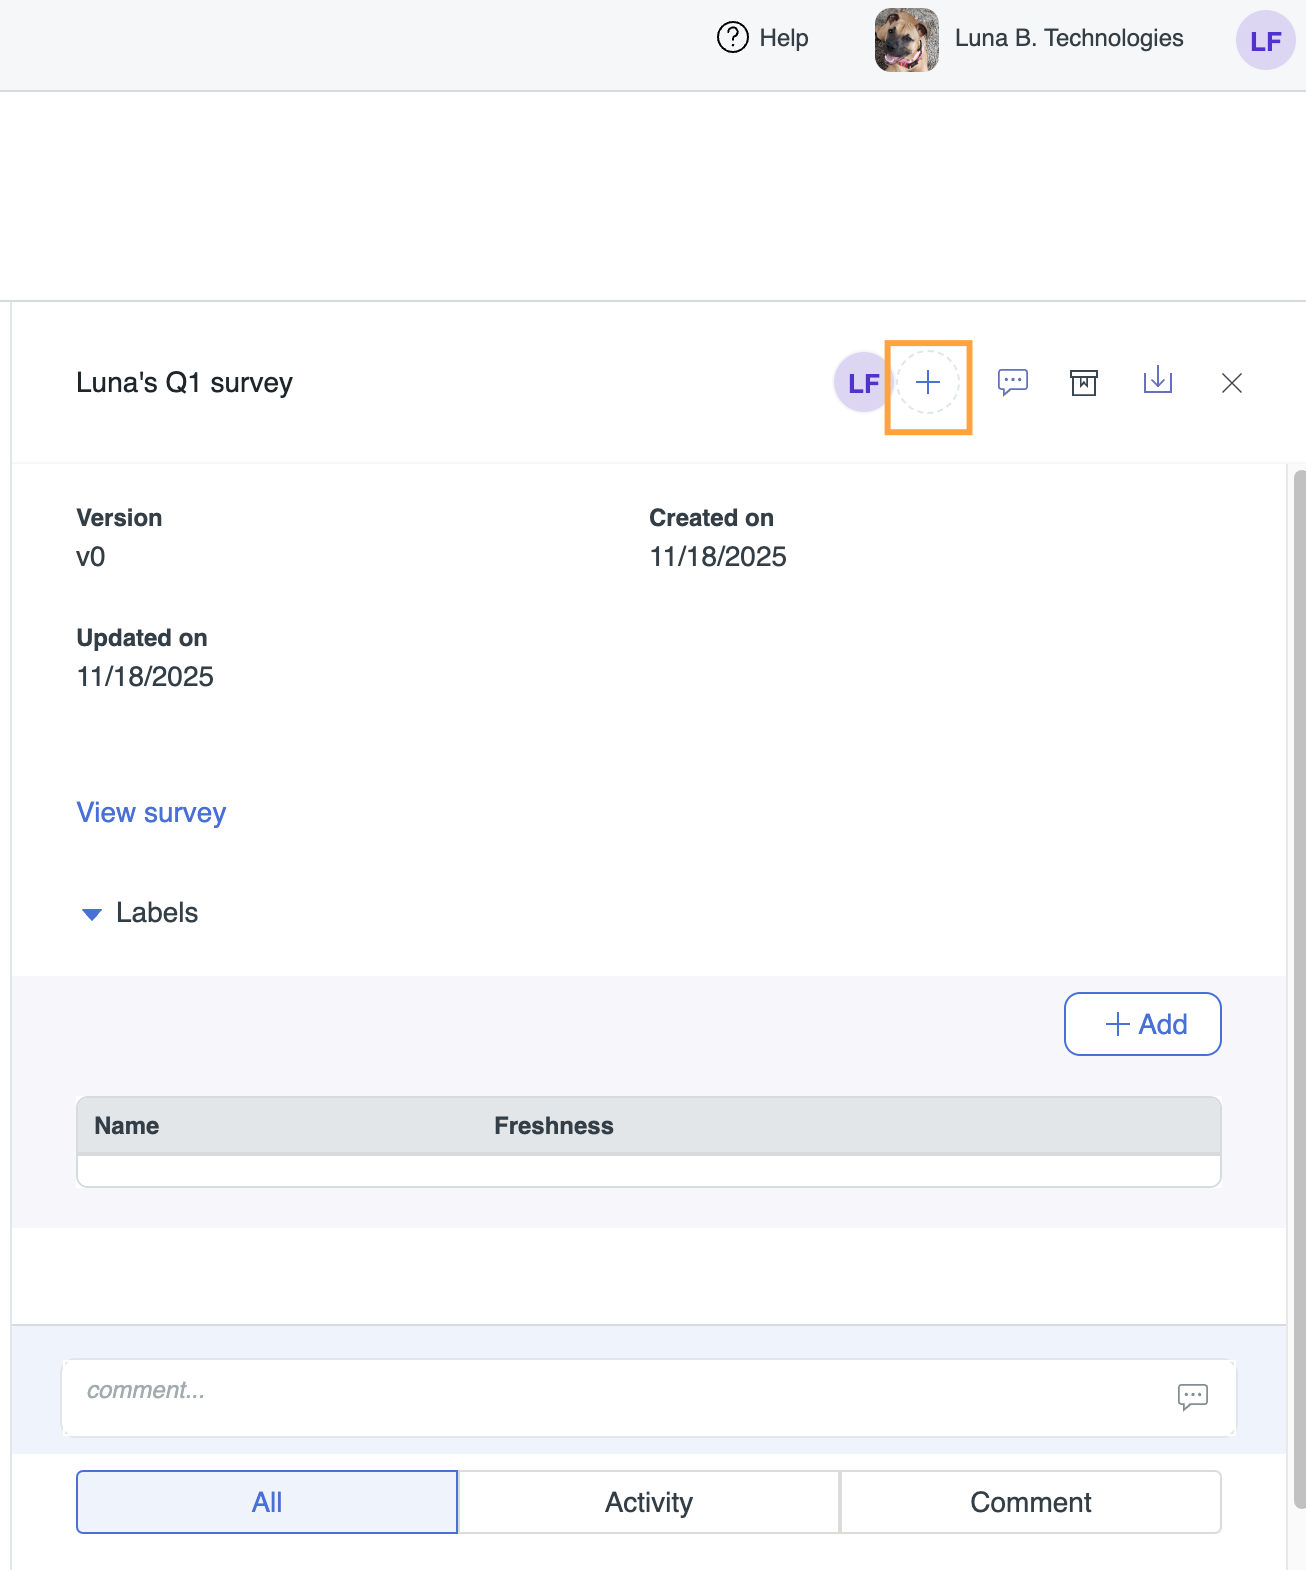Archive the survey using the archive box icon
Screen dimensions: 1306x1570
(x=1084, y=382)
